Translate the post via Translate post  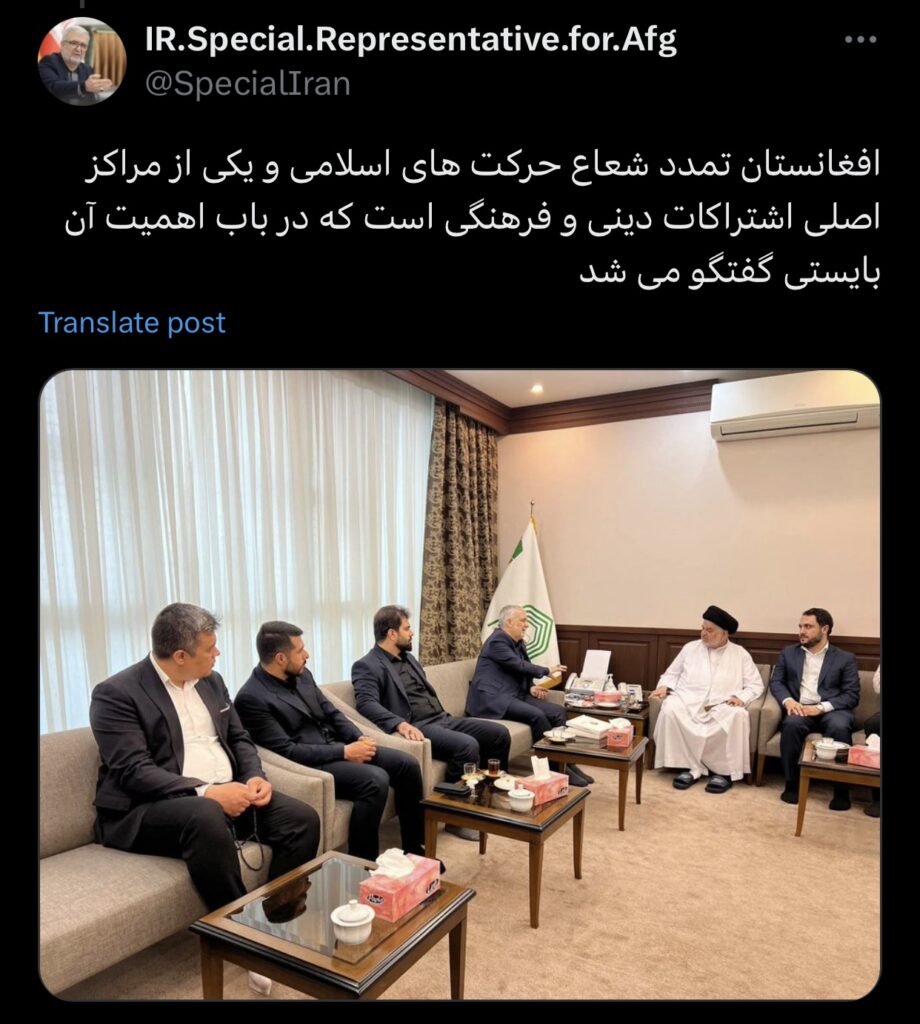(x=132, y=323)
